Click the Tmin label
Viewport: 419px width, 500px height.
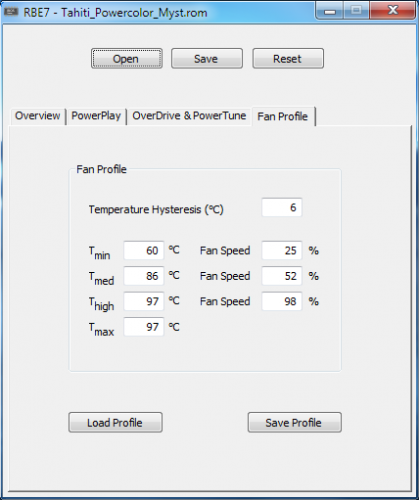99,253
